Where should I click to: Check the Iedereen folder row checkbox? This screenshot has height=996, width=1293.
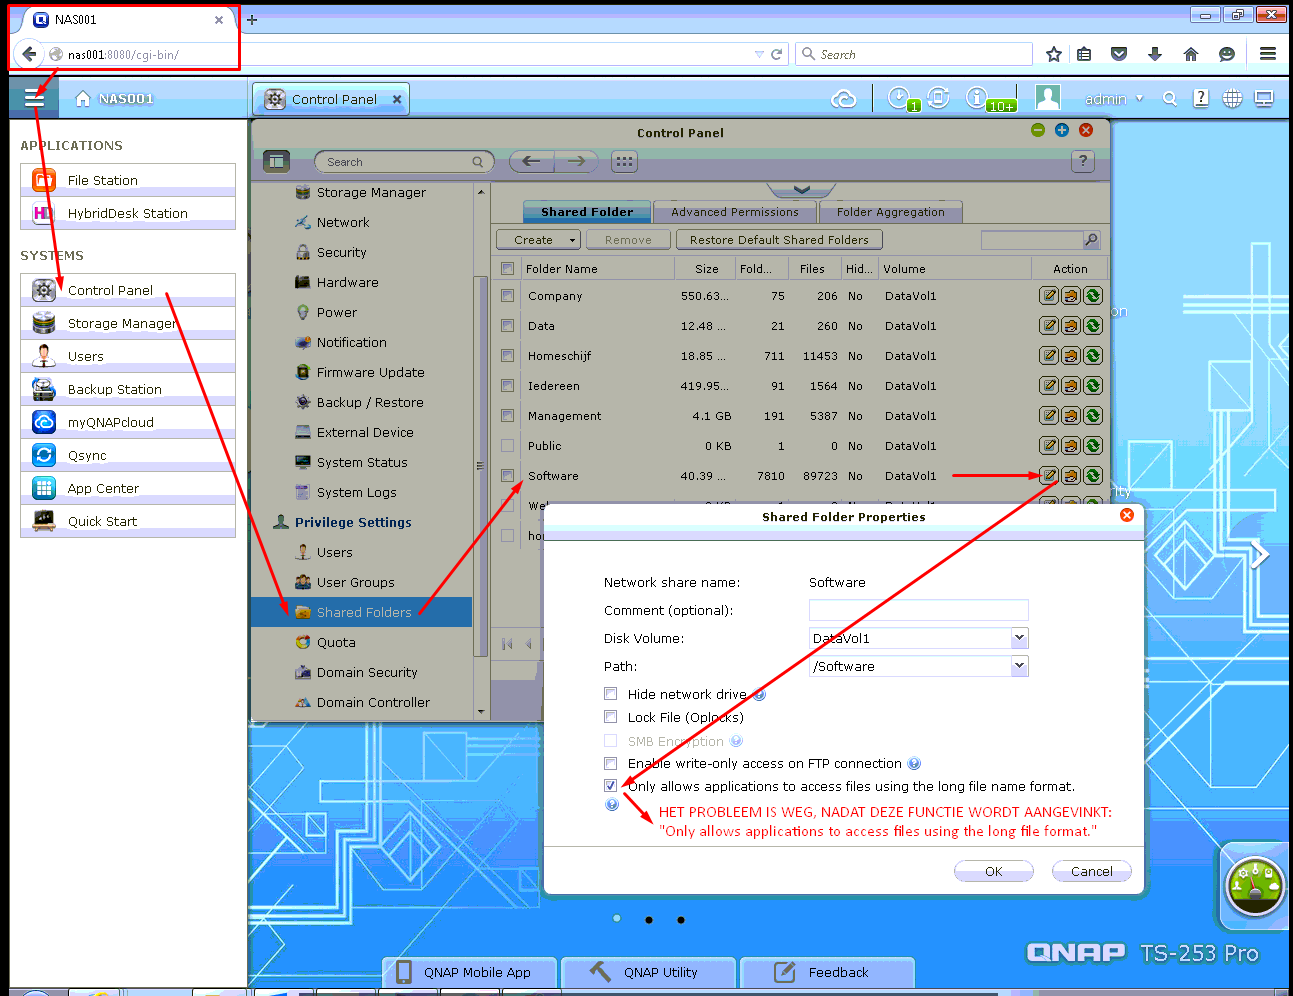tap(508, 386)
